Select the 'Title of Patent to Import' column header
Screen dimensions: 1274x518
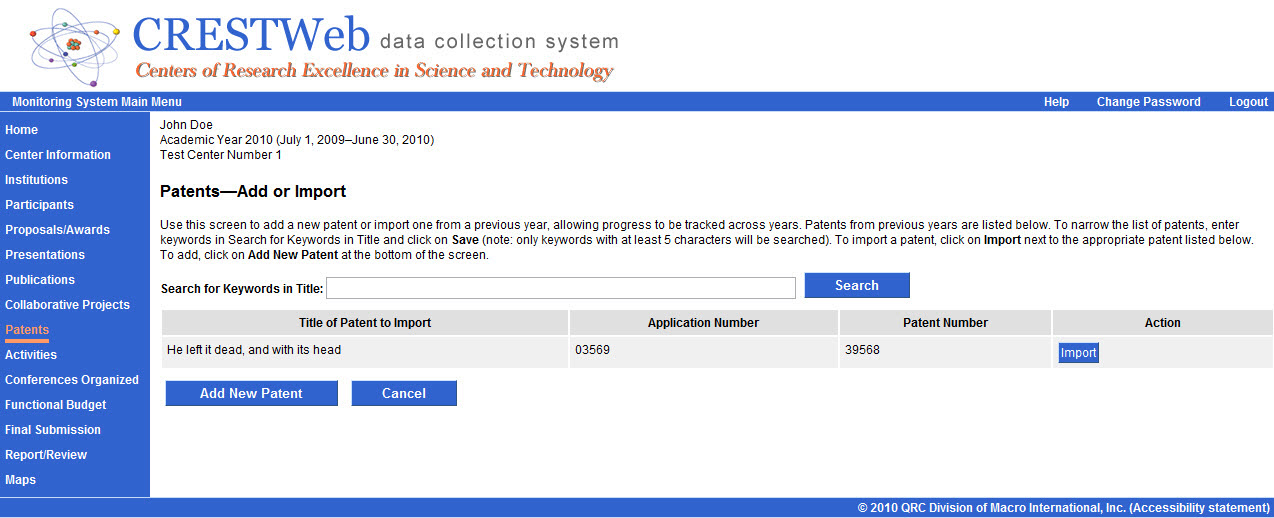(365, 323)
